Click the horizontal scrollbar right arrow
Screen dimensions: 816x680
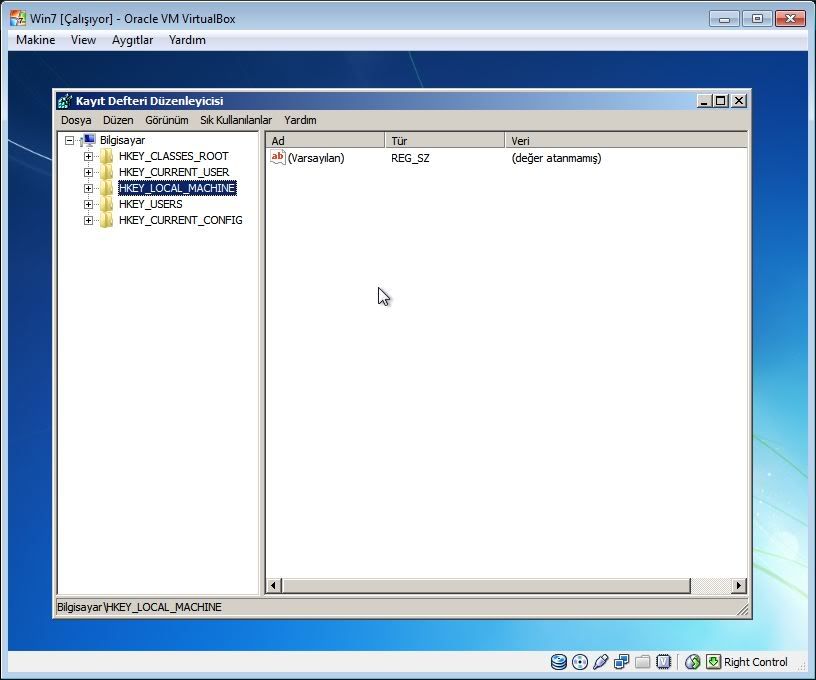click(x=739, y=586)
